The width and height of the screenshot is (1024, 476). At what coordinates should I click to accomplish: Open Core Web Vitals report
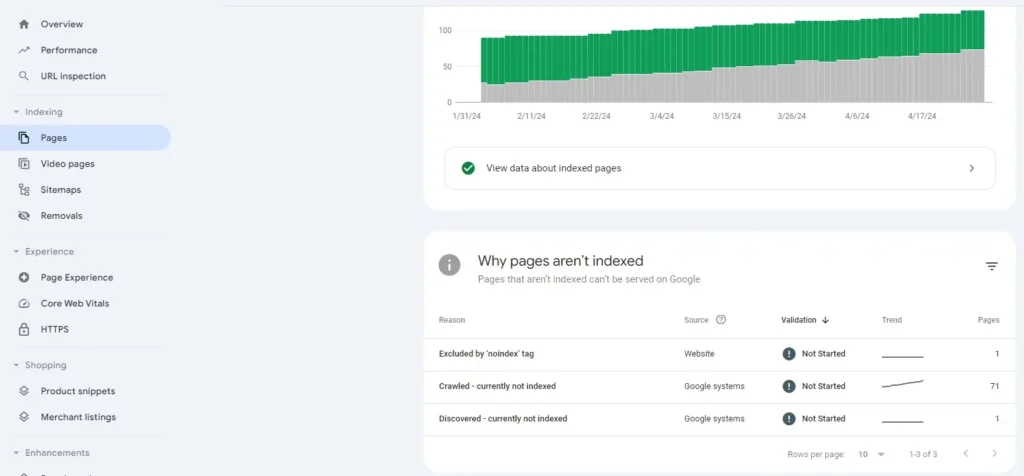(75, 304)
